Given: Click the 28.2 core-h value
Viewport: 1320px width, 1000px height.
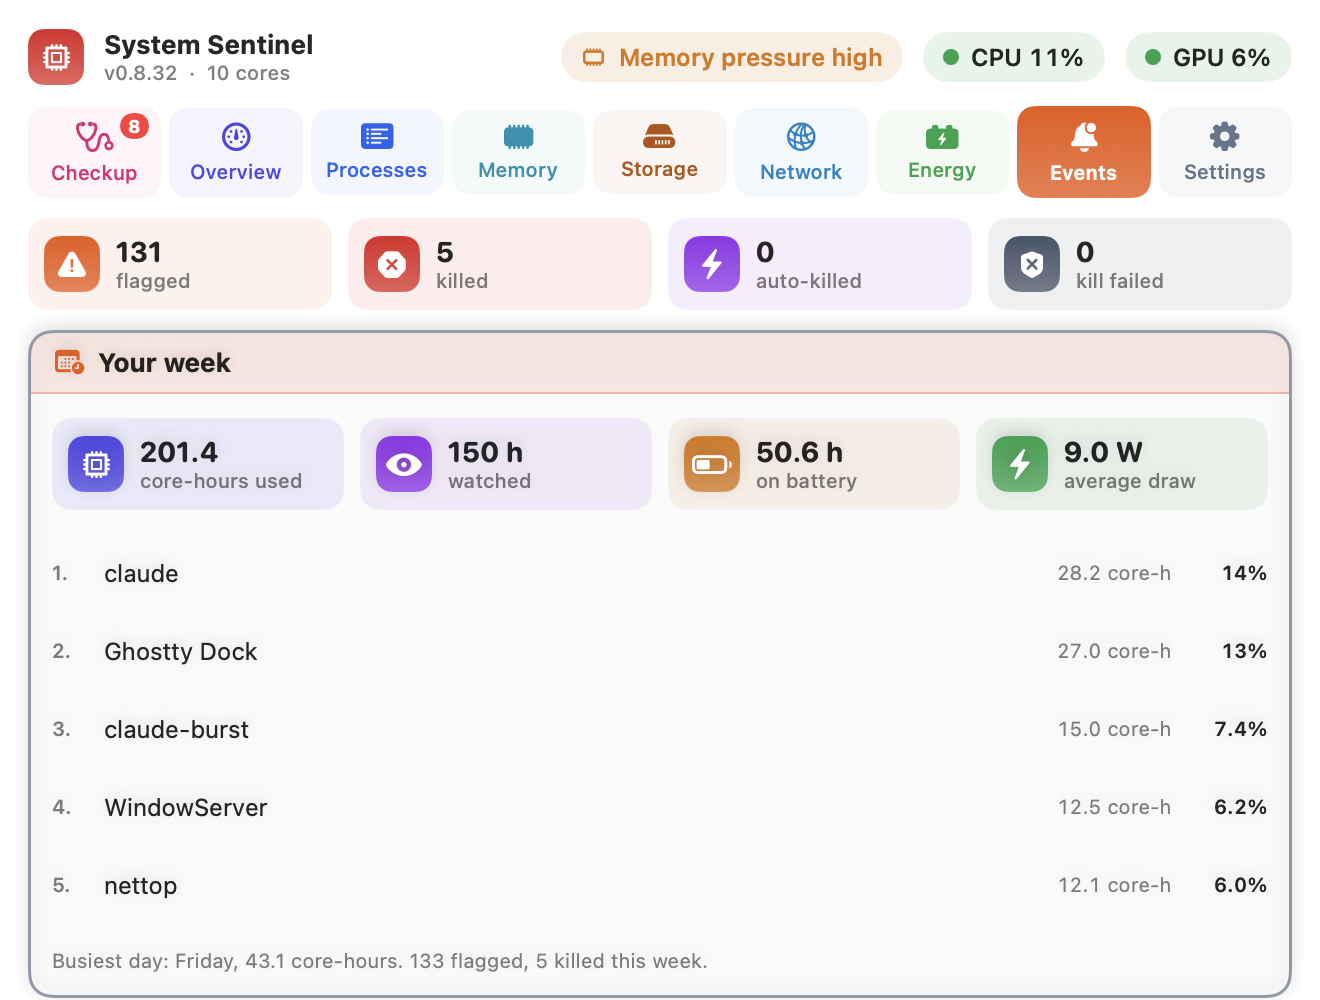Looking at the screenshot, I should coord(1114,573).
